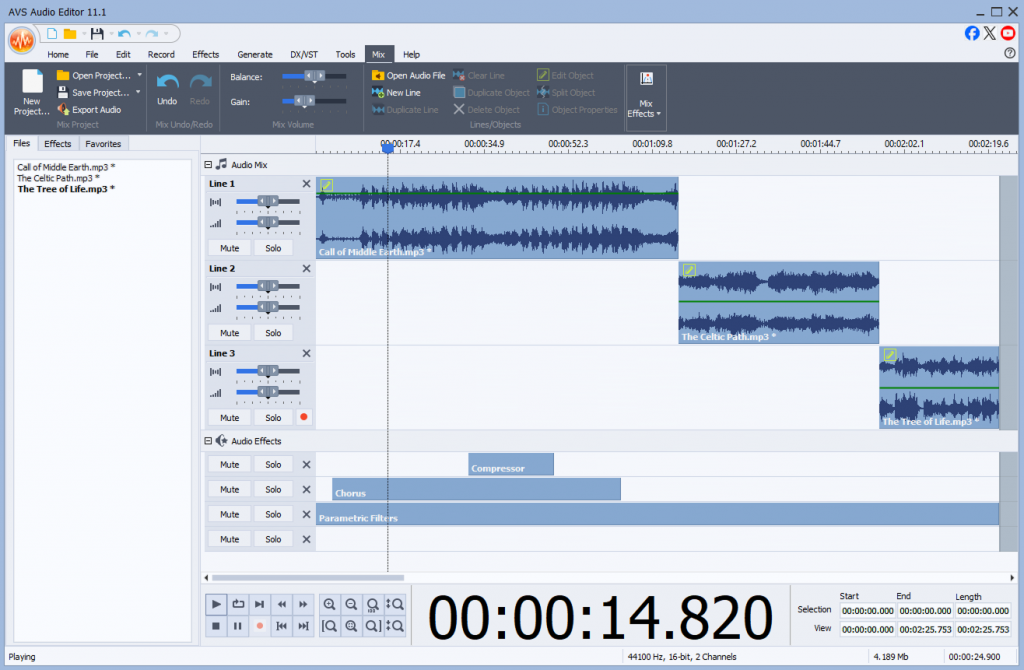
Task: Mute Line 1 track
Action: 229,248
